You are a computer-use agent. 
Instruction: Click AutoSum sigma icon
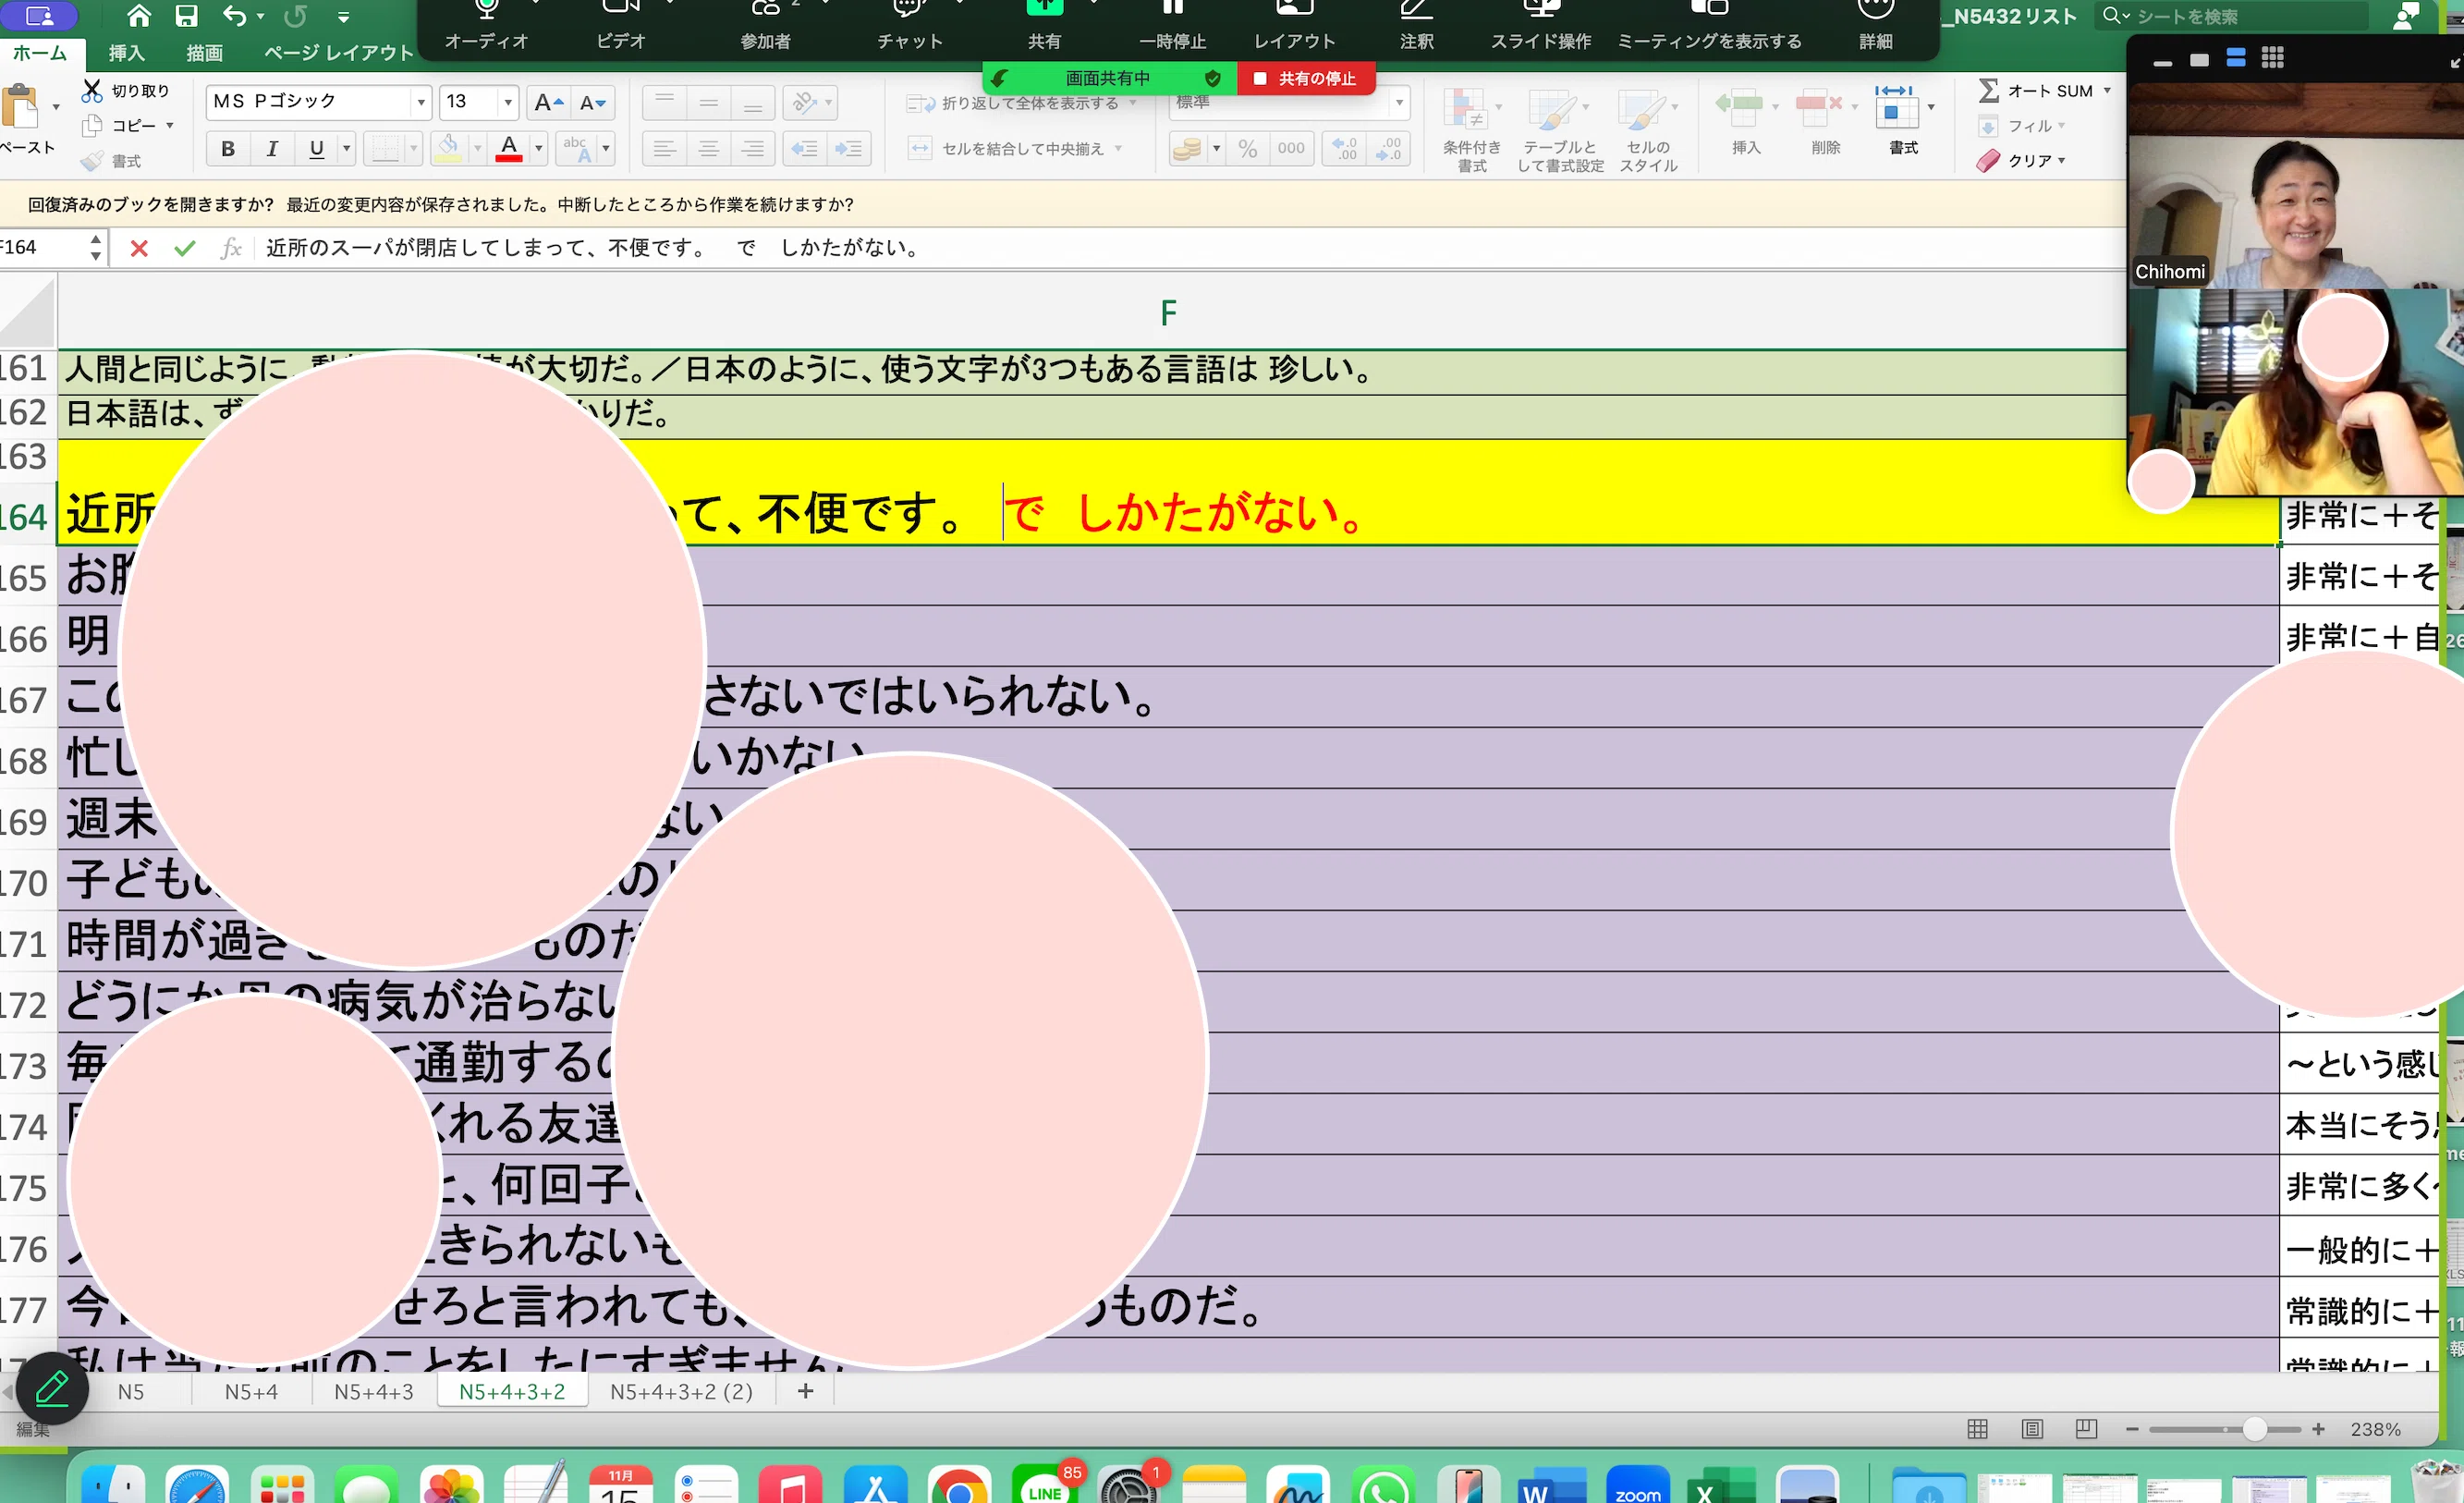coord(1989,91)
